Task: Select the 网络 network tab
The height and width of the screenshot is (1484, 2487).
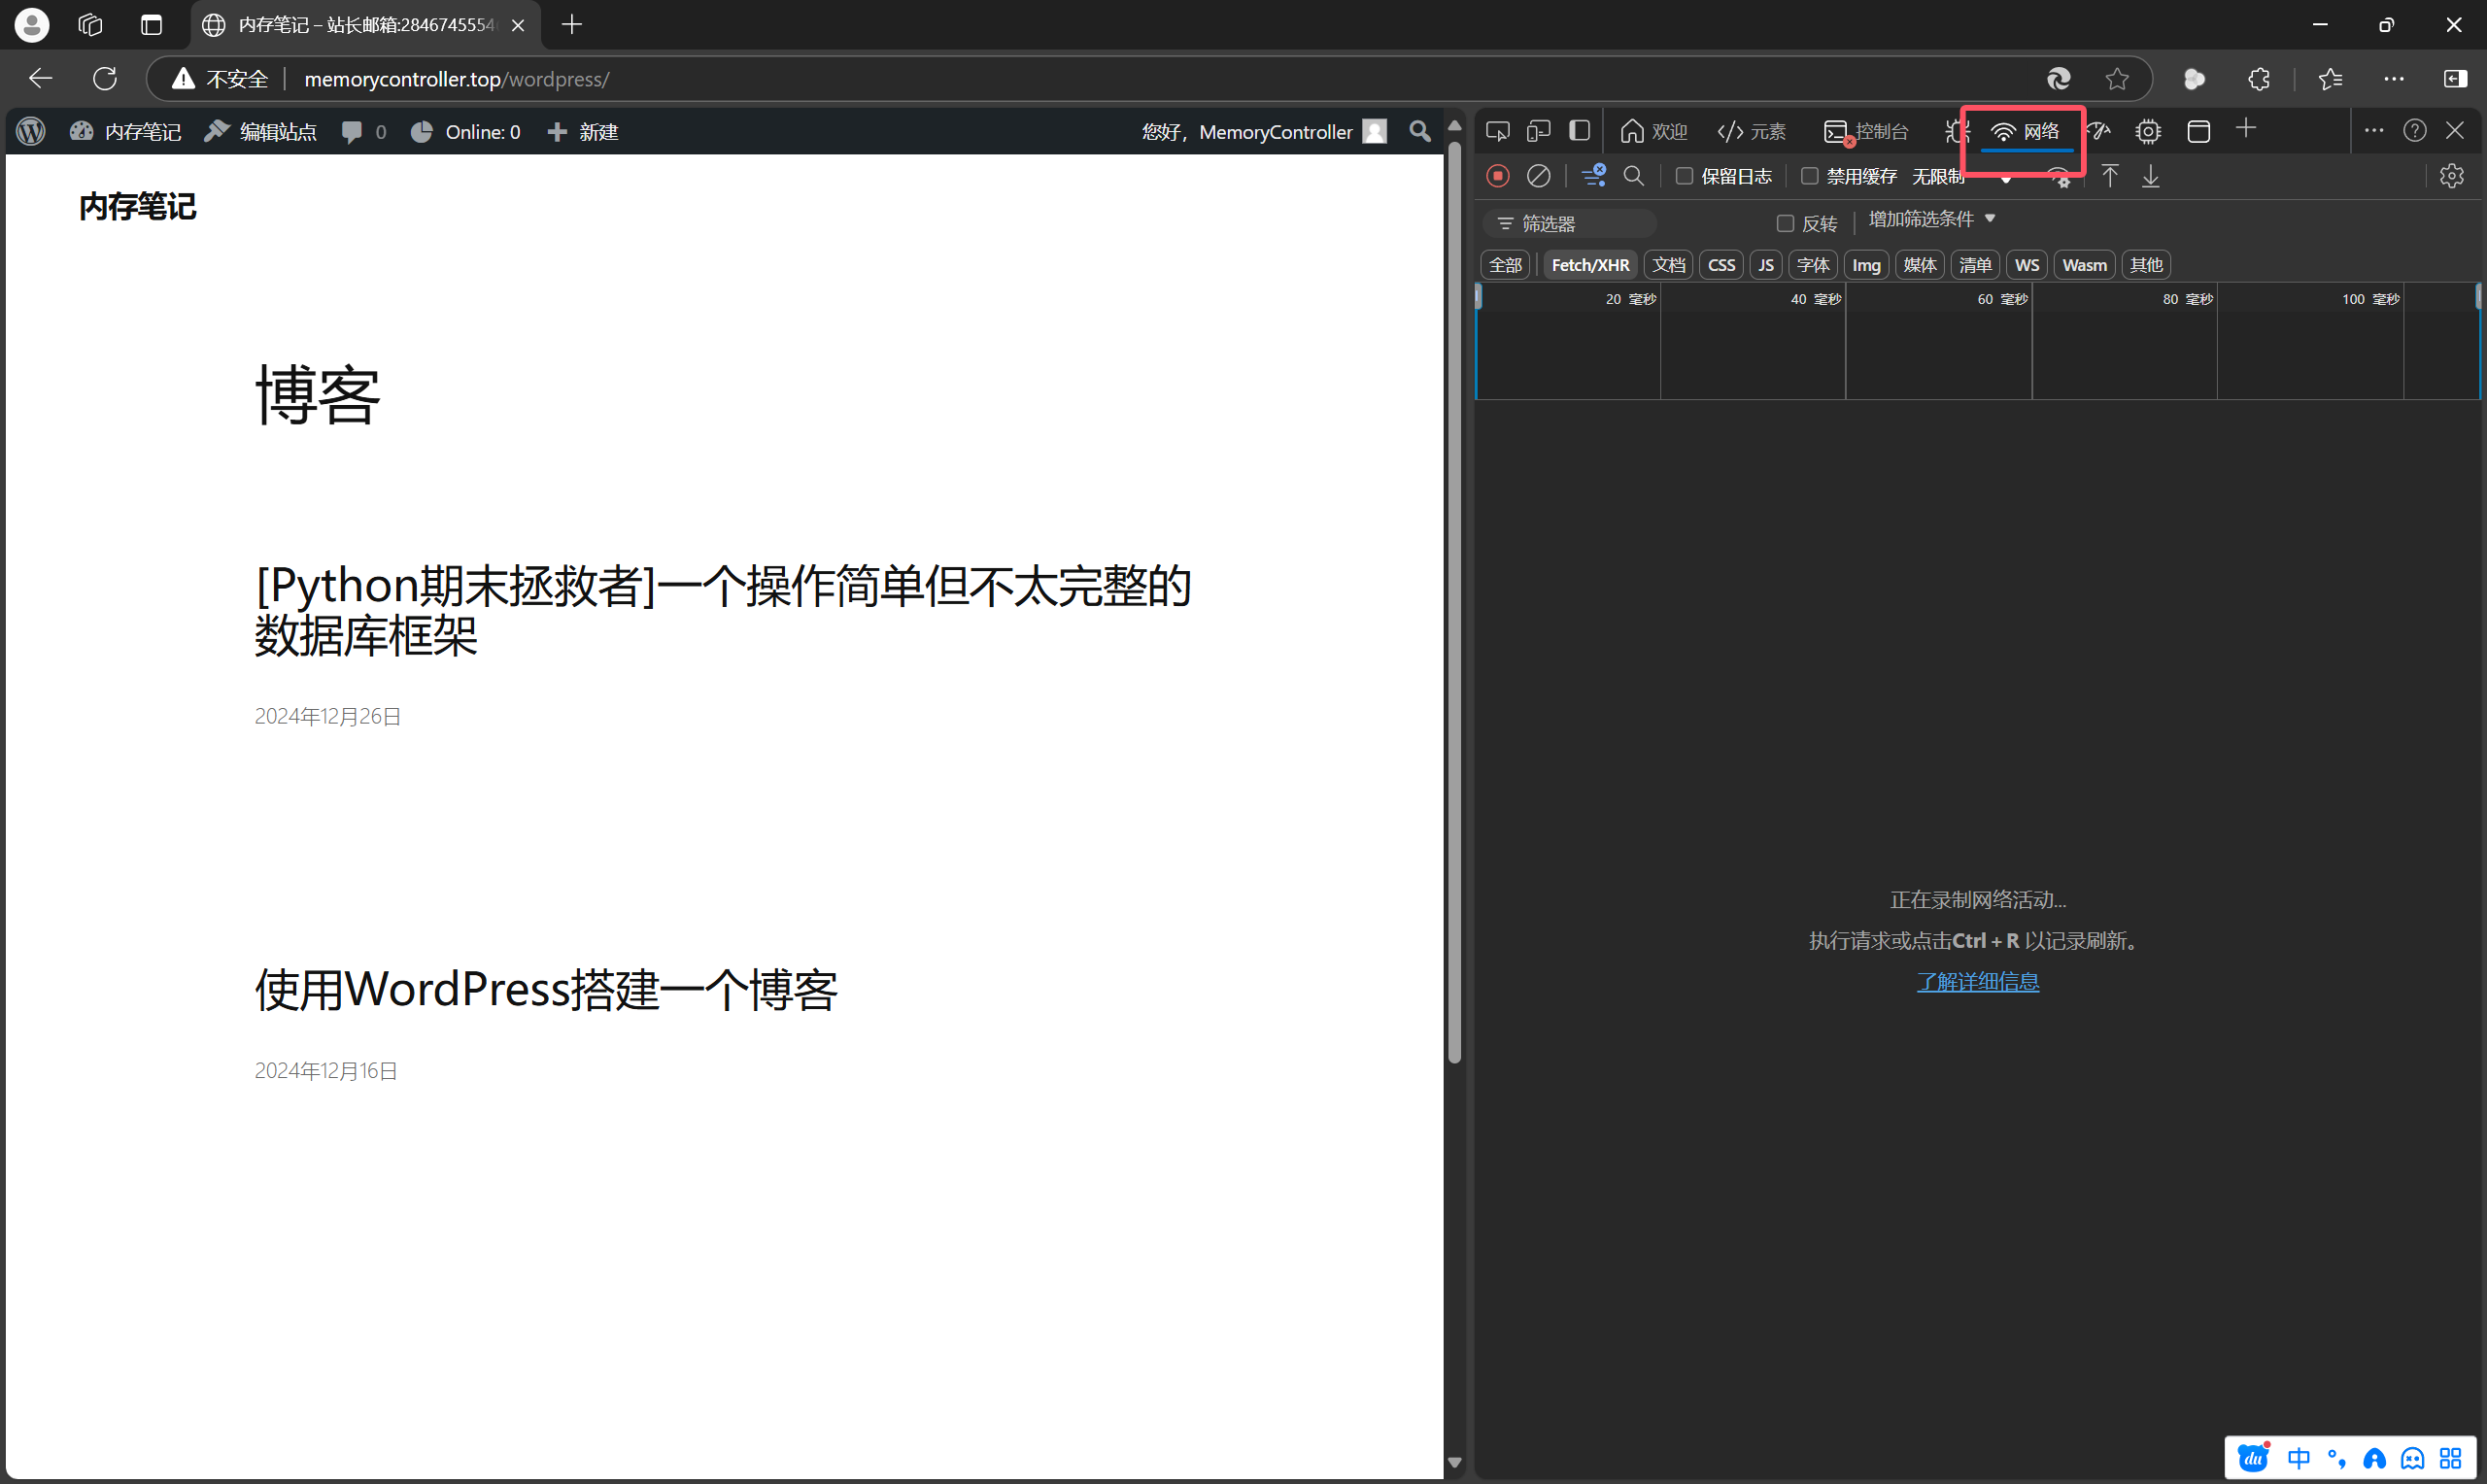Action: [2025, 131]
